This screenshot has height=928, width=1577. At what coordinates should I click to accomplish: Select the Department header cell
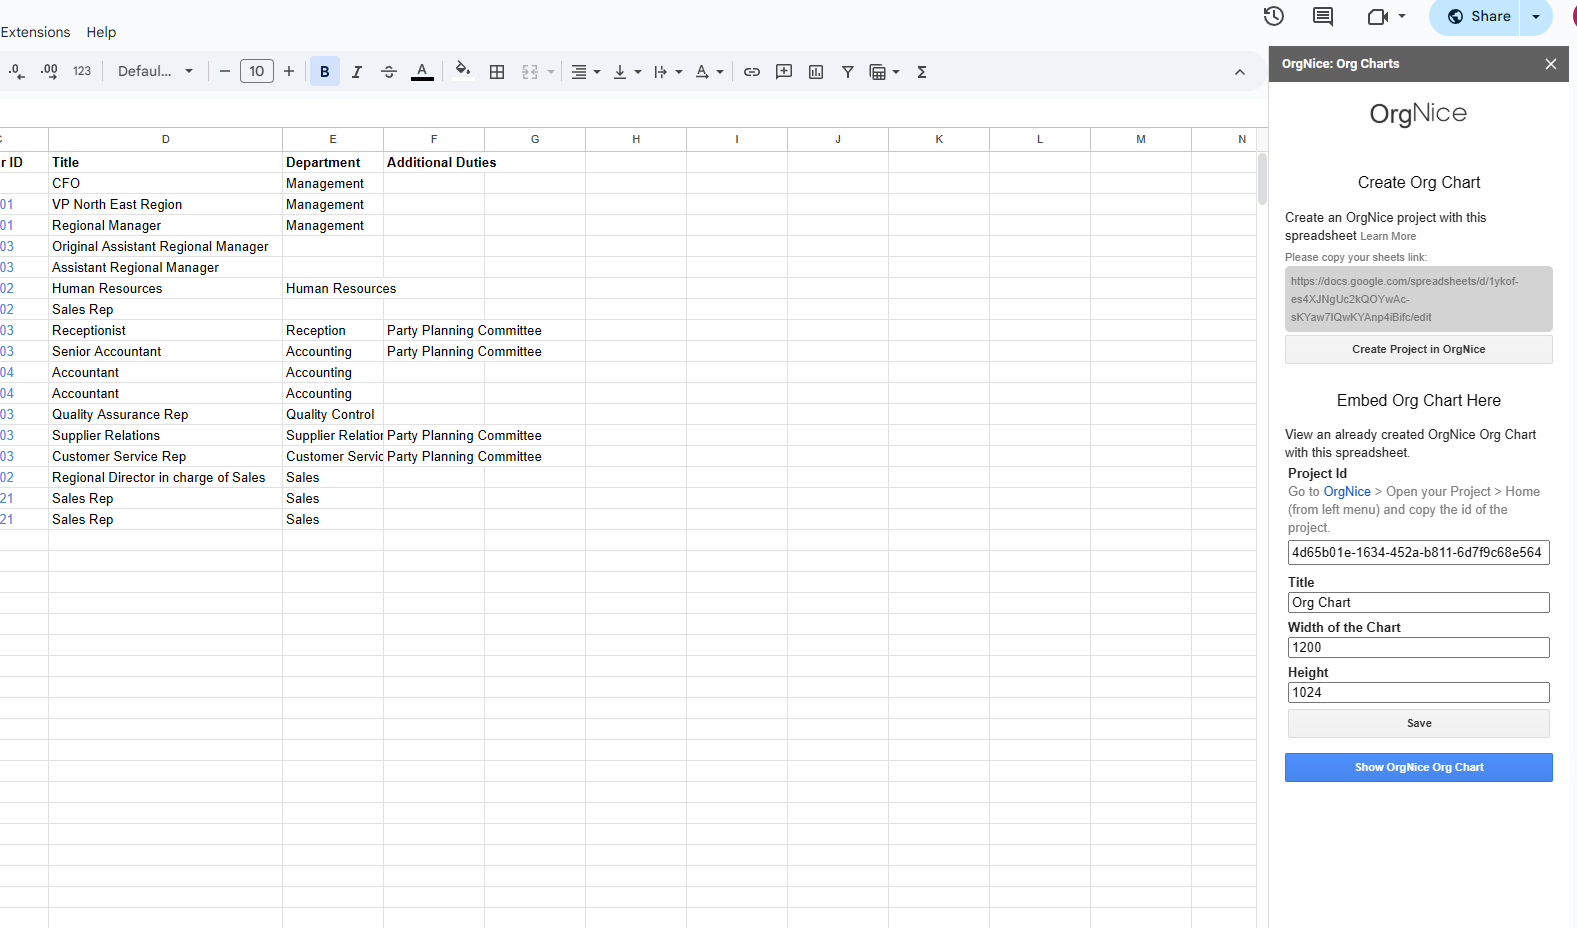(333, 162)
